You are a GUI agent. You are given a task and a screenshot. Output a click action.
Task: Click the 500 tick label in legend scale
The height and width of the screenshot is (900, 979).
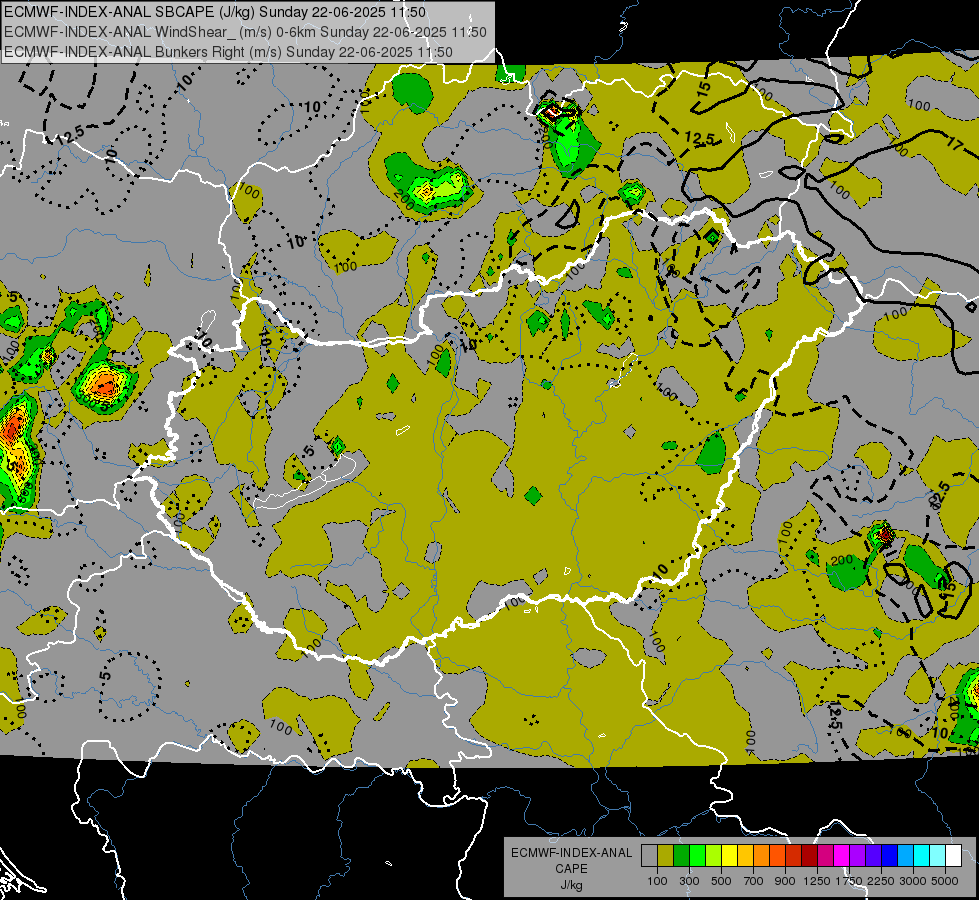[x=721, y=881]
